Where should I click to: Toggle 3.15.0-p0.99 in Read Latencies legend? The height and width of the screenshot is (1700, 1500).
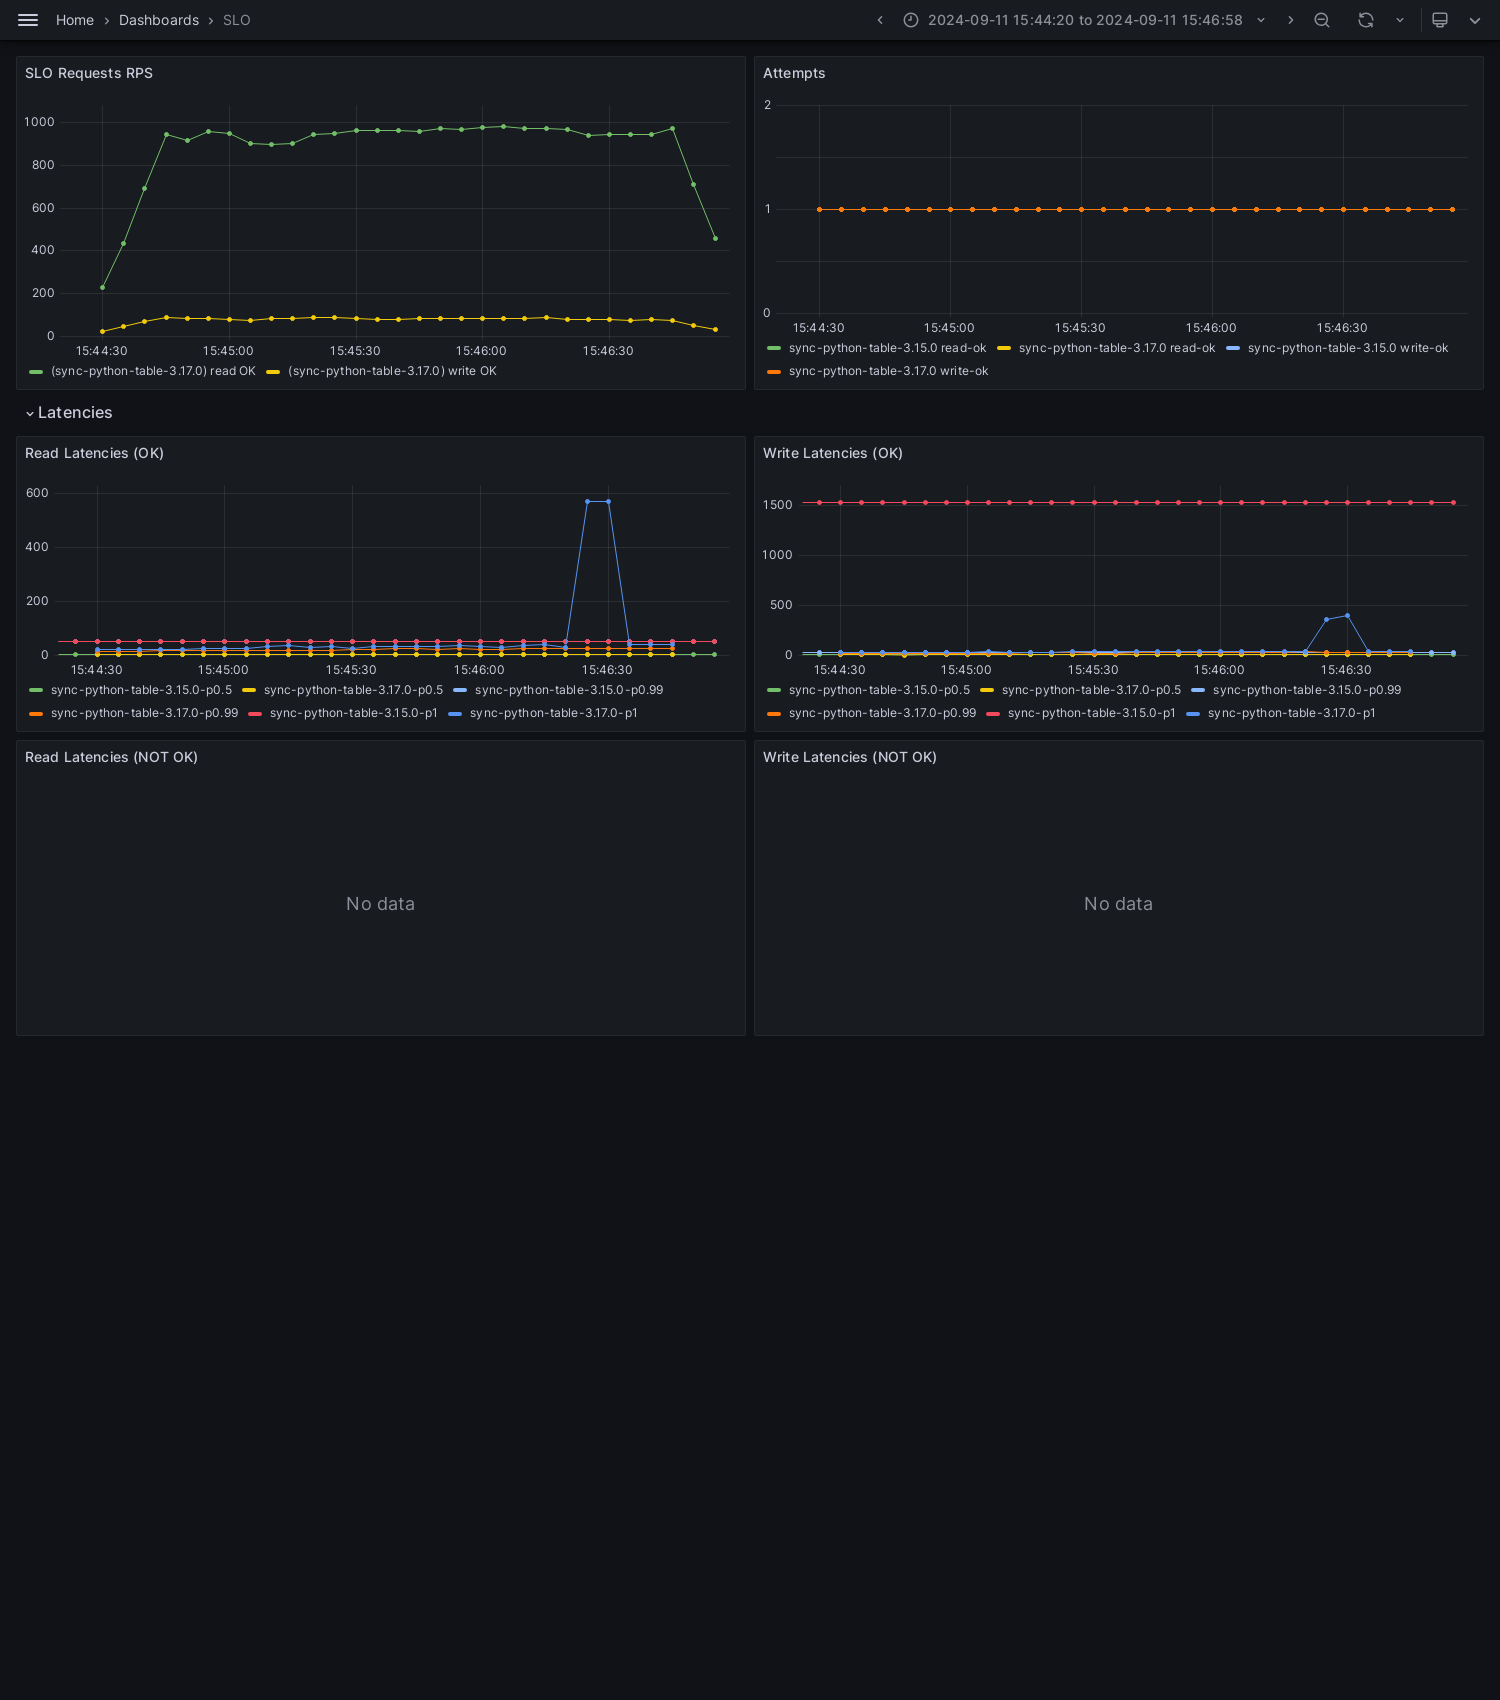(569, 690)
